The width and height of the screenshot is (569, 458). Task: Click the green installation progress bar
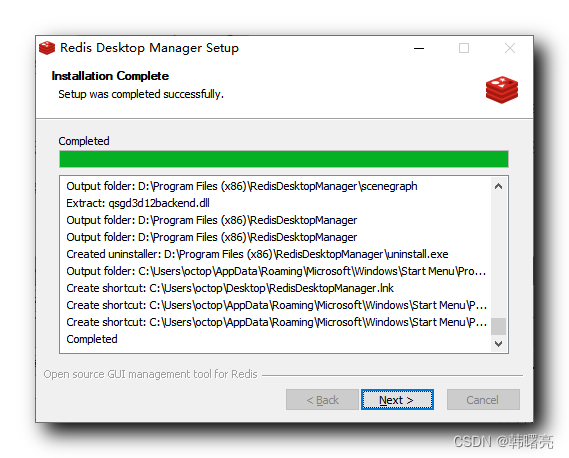click(x=284, y=159)
